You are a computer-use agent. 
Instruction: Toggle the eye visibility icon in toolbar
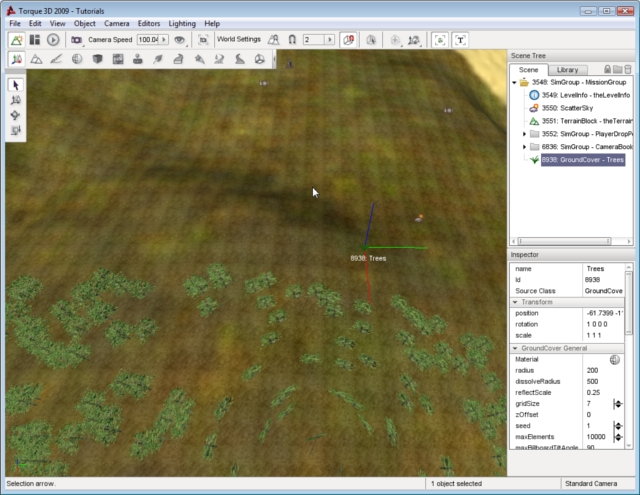pyautogui.click(x=180, y=40)
